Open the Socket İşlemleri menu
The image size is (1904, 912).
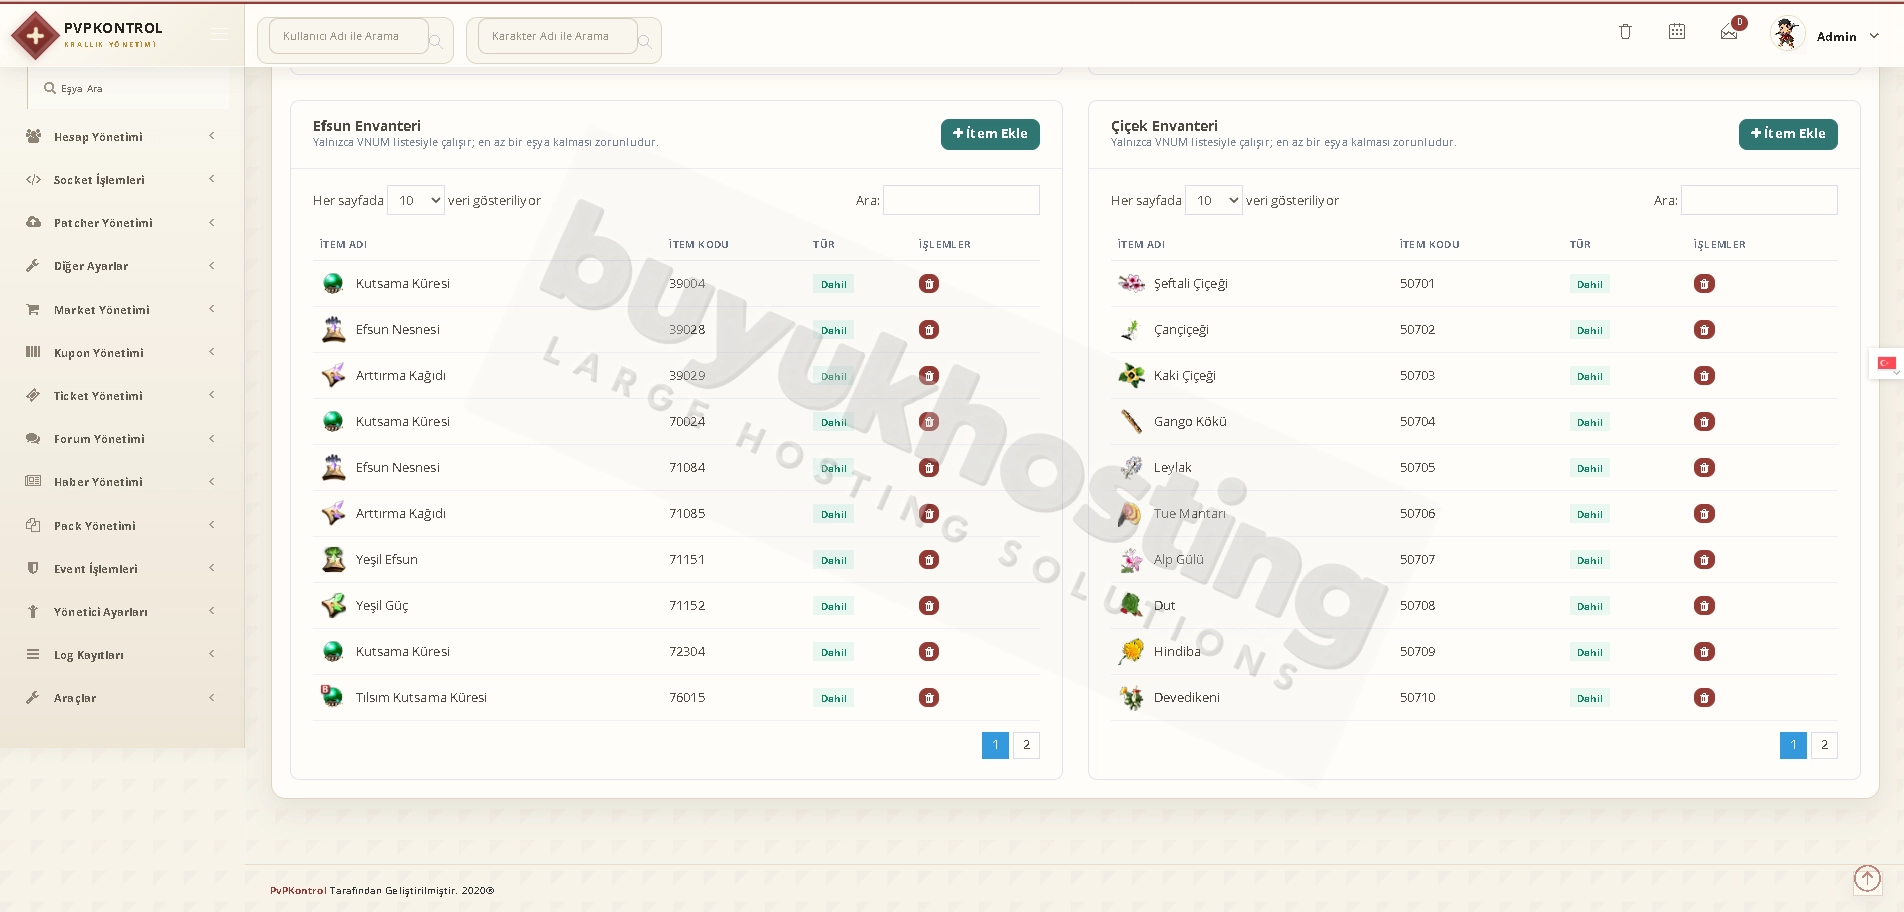pyautogui.click(x=122, y=180)
